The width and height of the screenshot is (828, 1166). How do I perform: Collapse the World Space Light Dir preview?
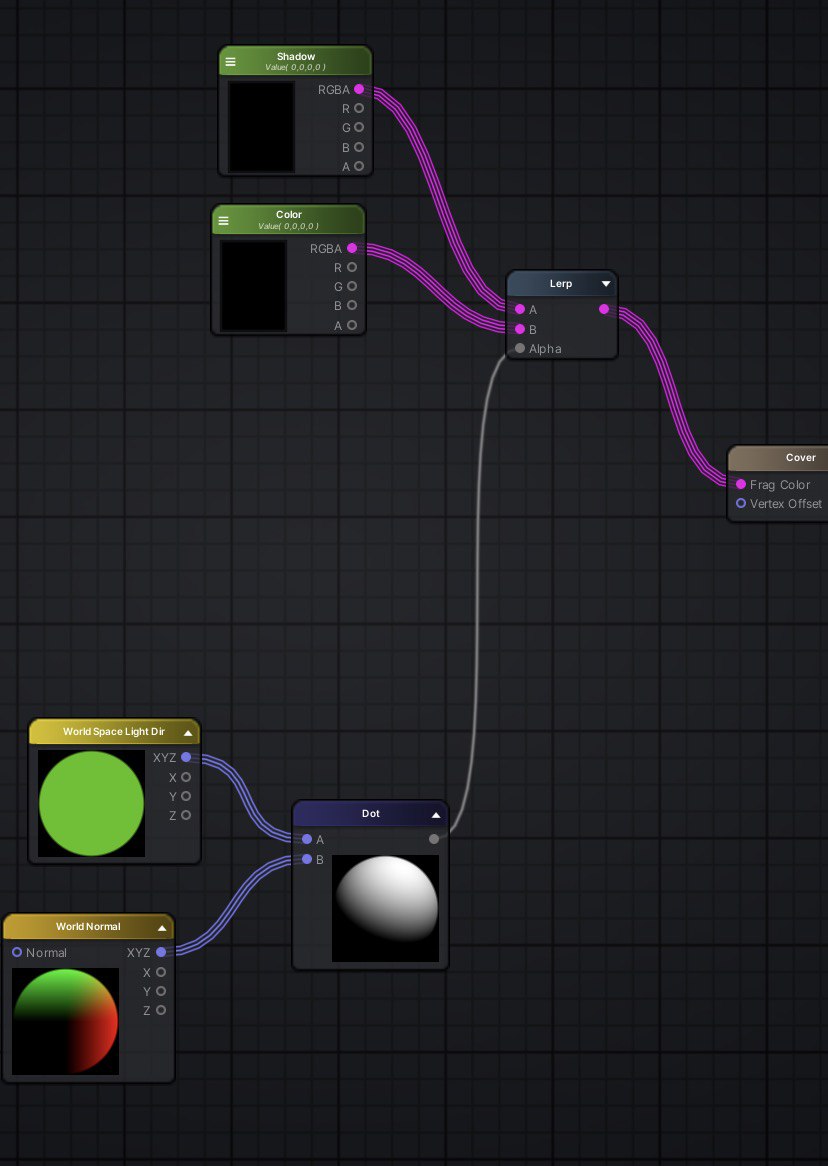coord(188,733)
